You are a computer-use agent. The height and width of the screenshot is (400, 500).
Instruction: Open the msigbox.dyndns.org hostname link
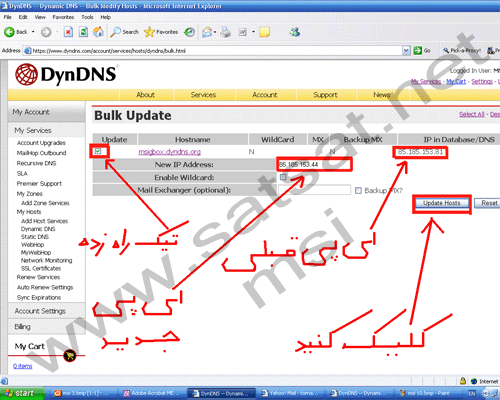169,152
